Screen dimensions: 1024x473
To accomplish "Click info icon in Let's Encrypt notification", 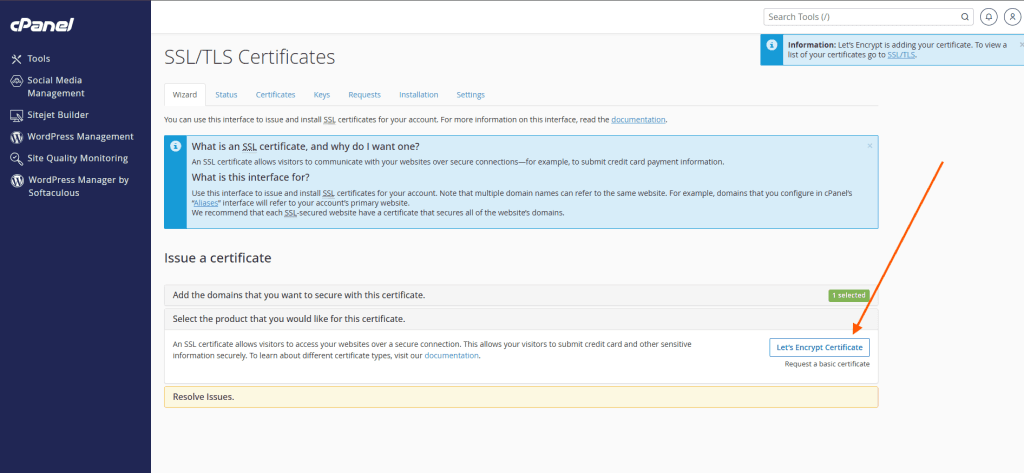I will point(771,45).
